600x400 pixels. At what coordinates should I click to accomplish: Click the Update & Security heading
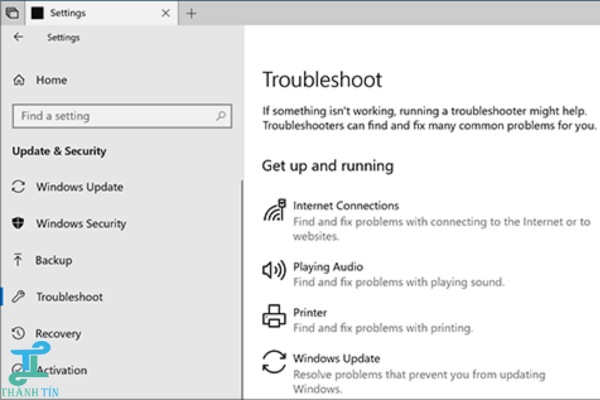point(59,151)
